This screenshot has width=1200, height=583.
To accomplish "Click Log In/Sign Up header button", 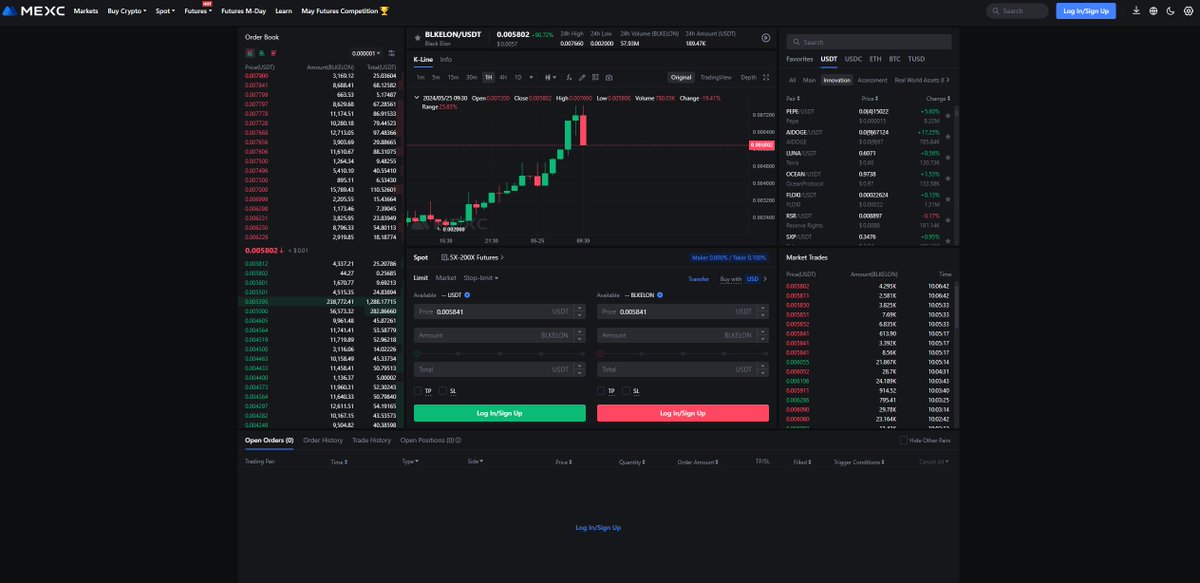I will 1086,11.
